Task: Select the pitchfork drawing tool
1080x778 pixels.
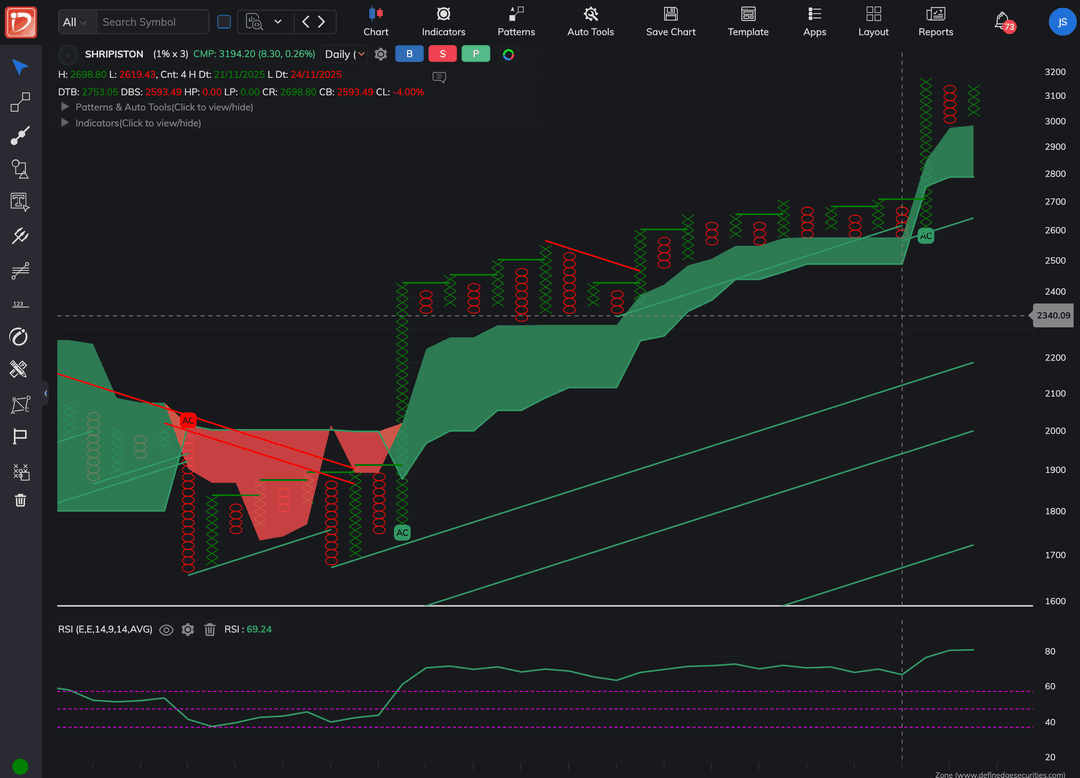Action: click(20, 236)
